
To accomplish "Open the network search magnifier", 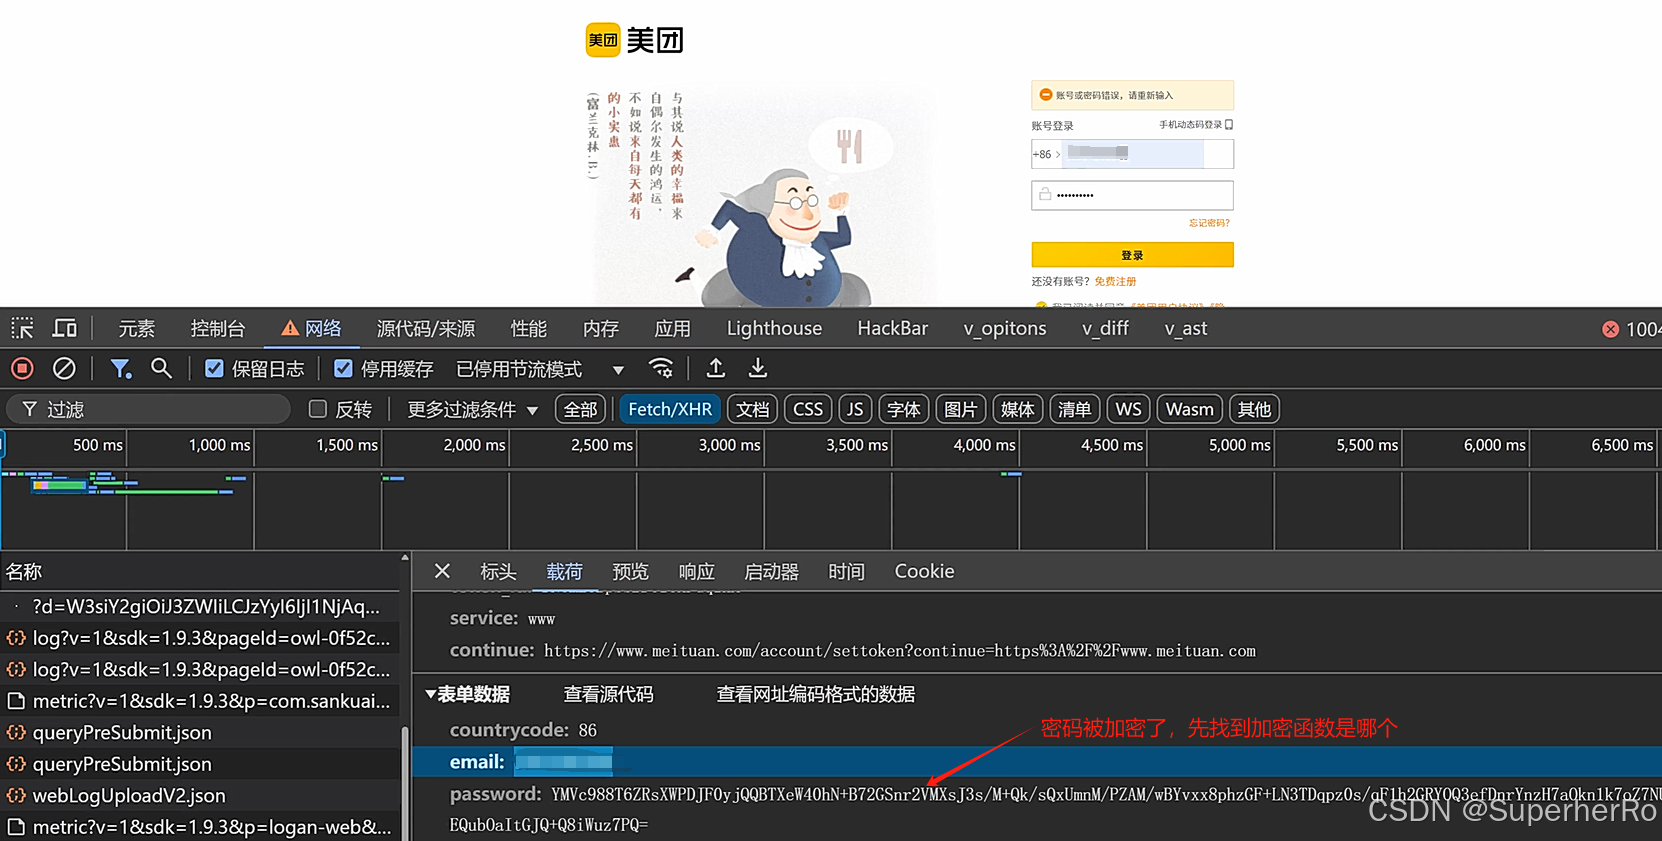I will click(x=161, y=369).
